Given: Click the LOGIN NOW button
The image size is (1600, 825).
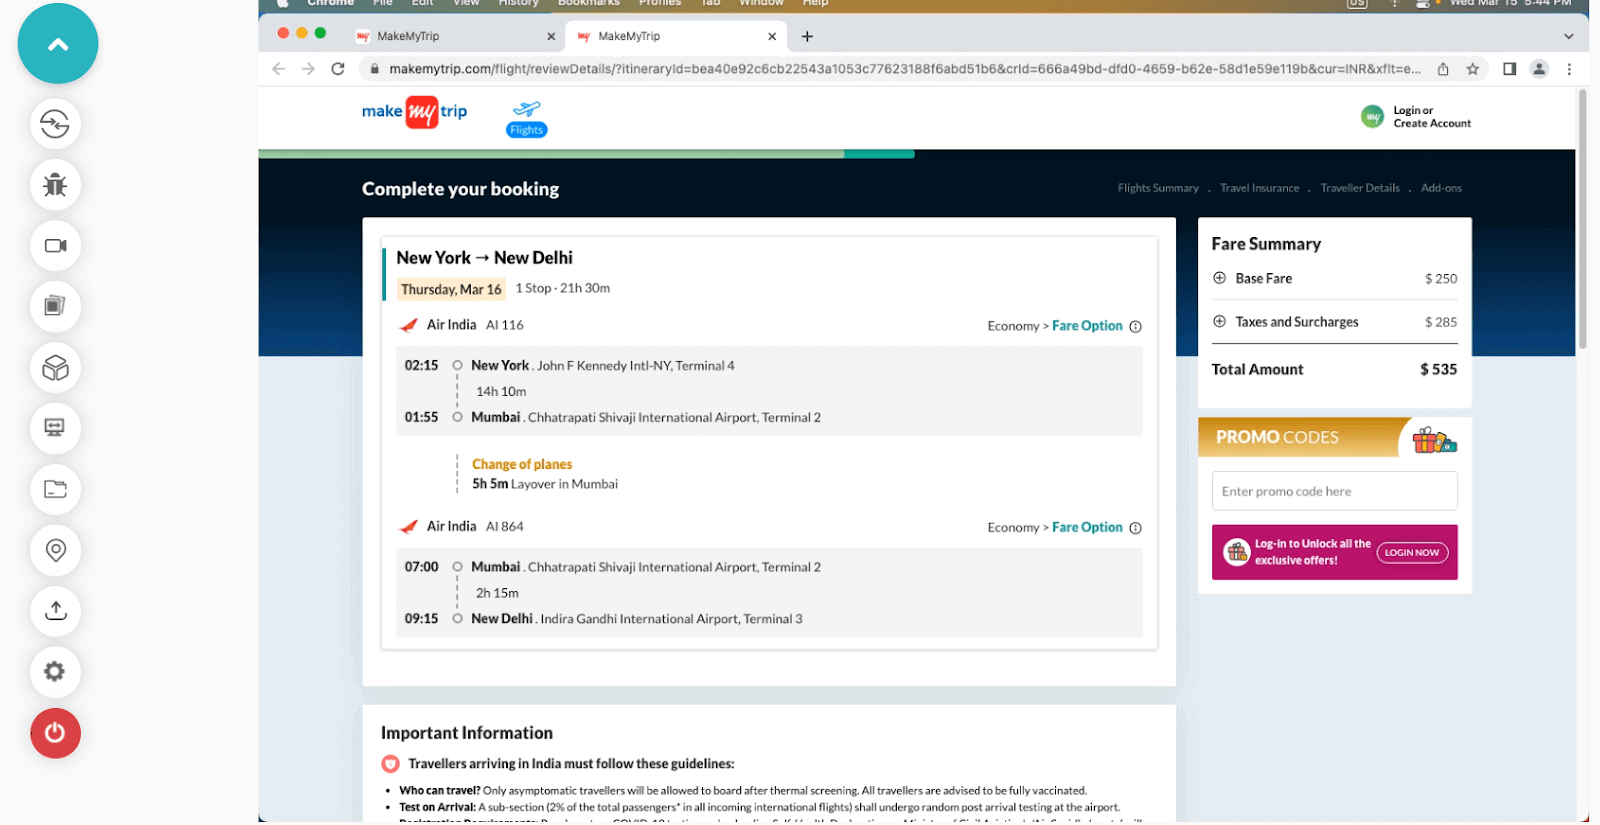Looking at the screenshot, I should coord(1412,552).
